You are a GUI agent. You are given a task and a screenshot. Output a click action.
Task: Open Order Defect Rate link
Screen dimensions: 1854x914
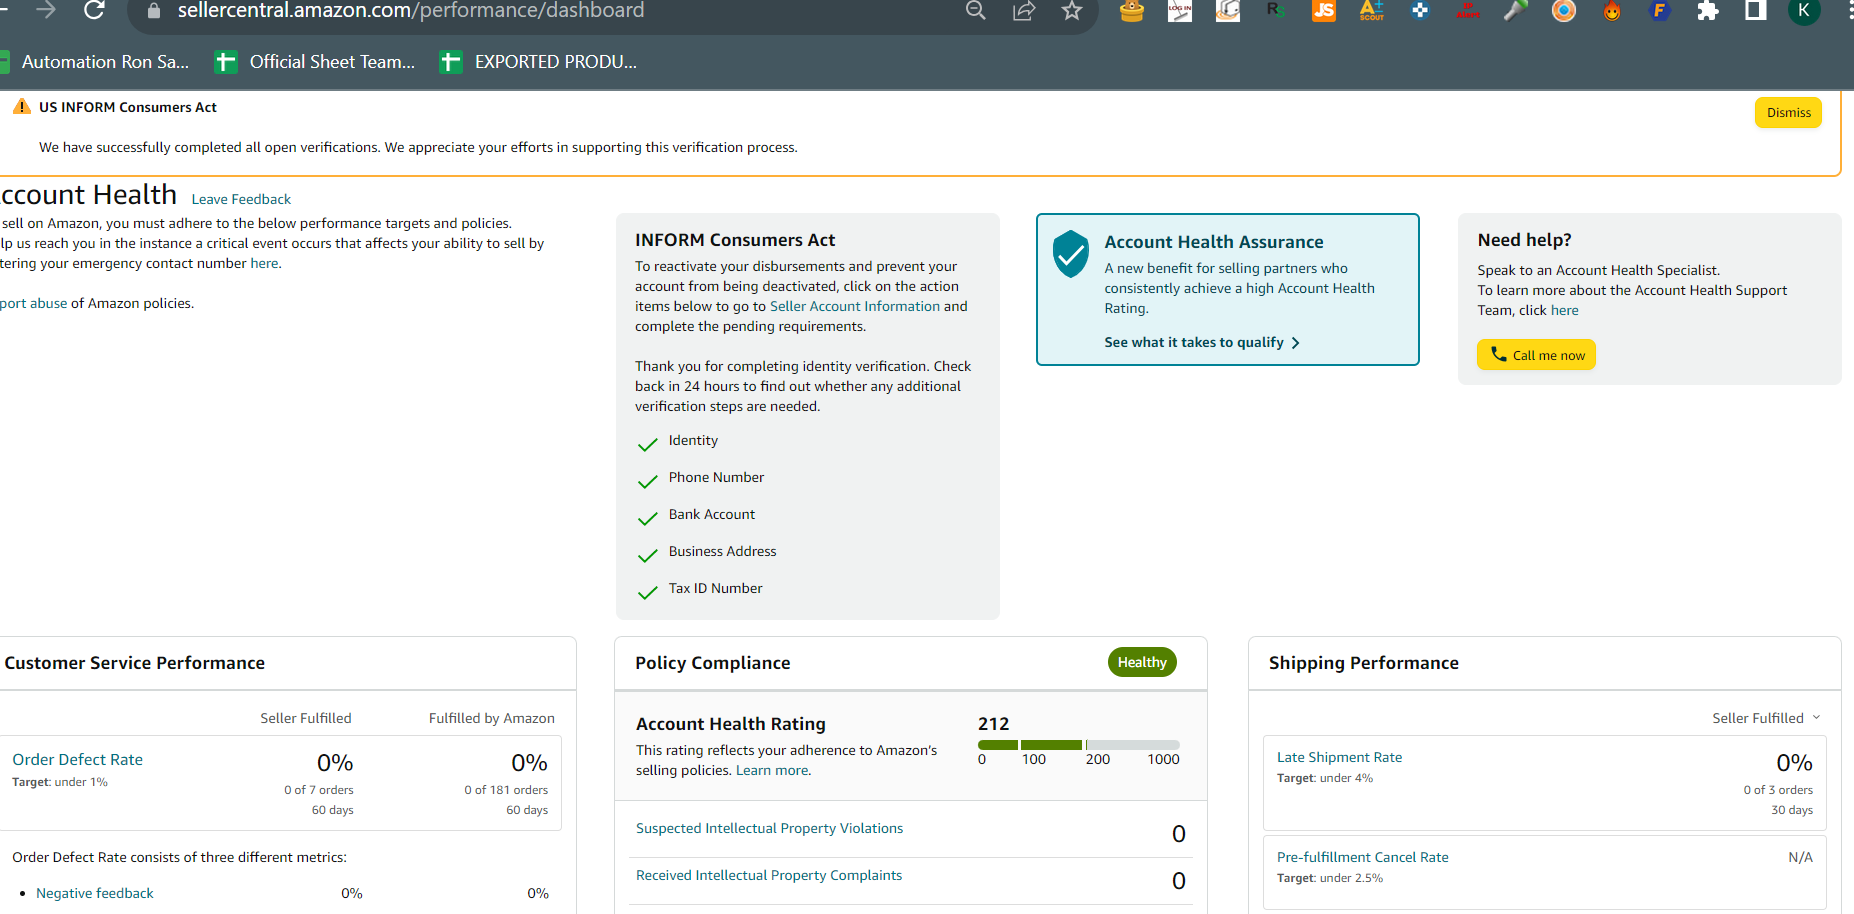coord(77,759)
